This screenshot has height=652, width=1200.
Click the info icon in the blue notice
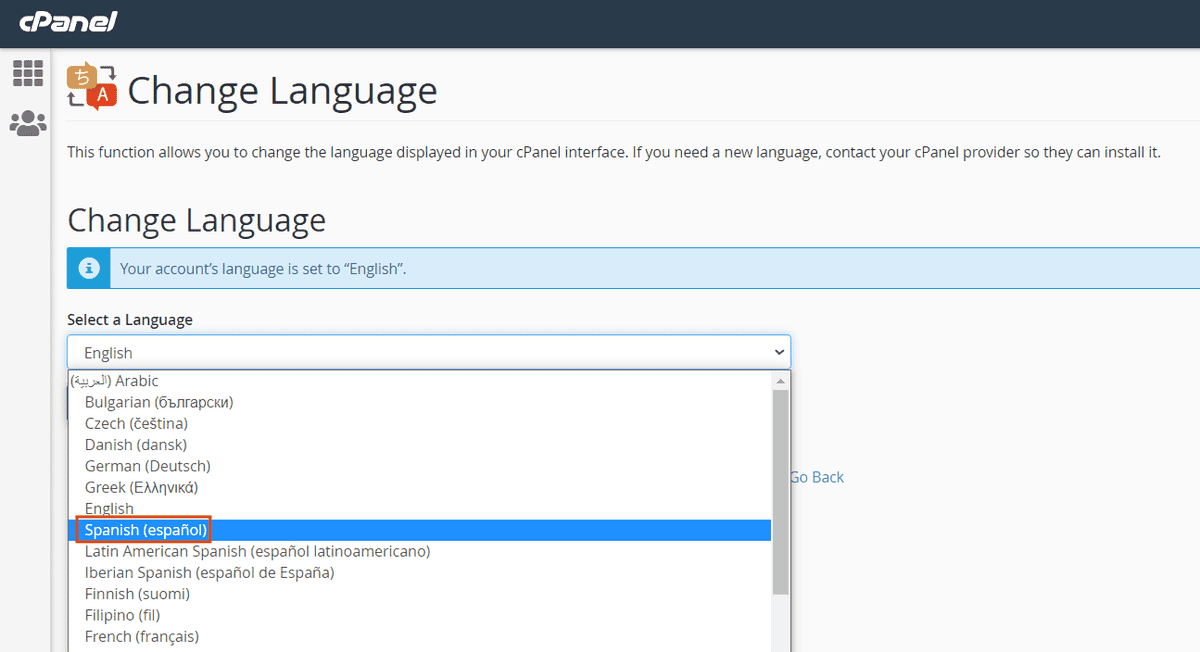(88, 268)
